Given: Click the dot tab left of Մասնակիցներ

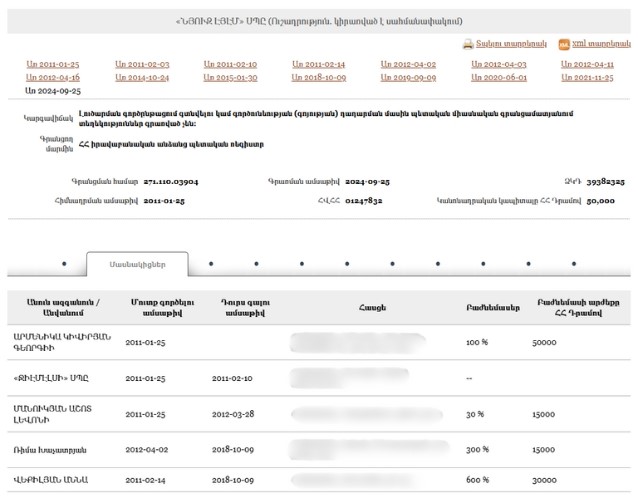Looking at the screenshot, I should [64, 265].
